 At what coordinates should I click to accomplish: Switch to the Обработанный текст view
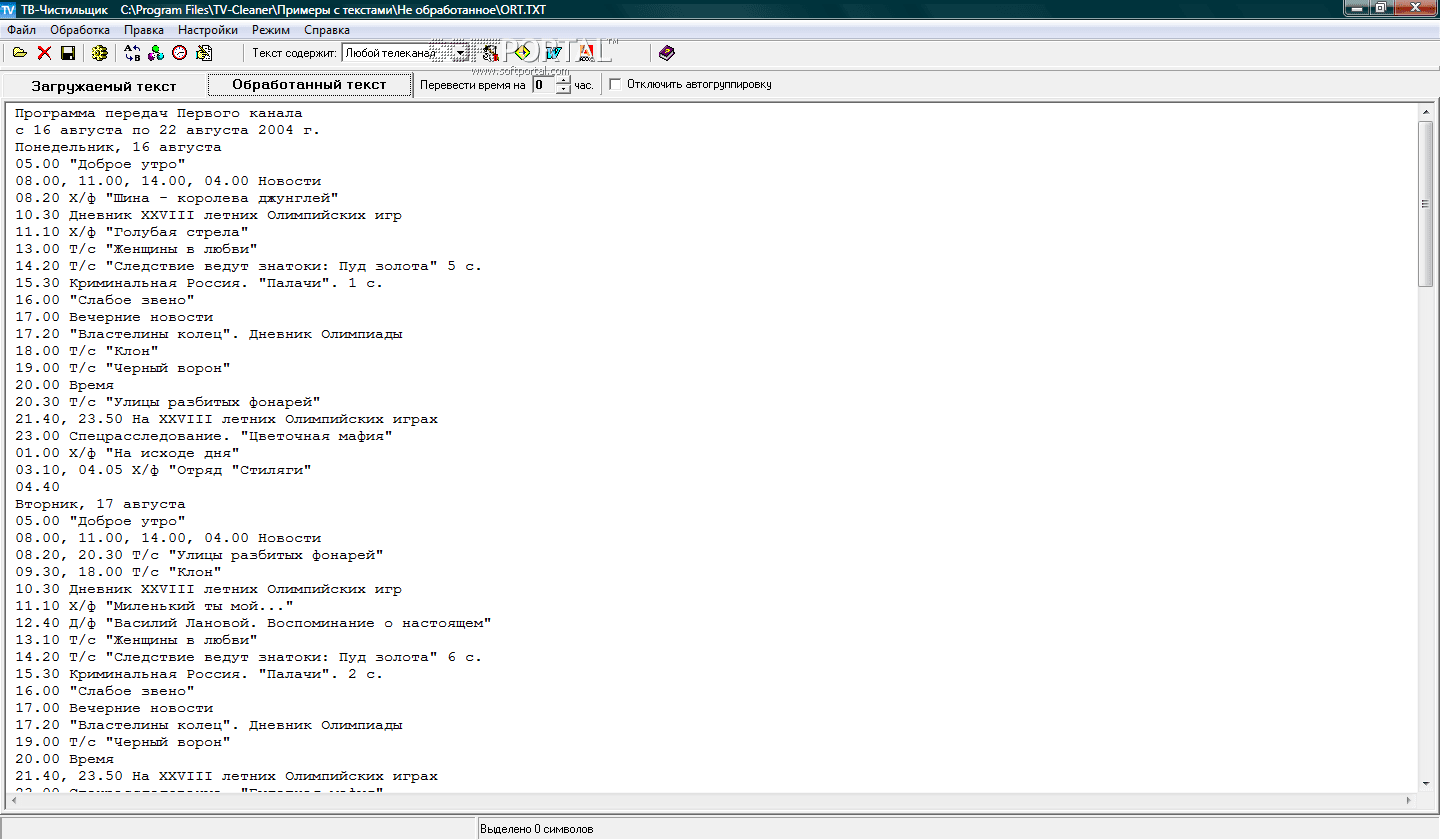coord(309,85)
